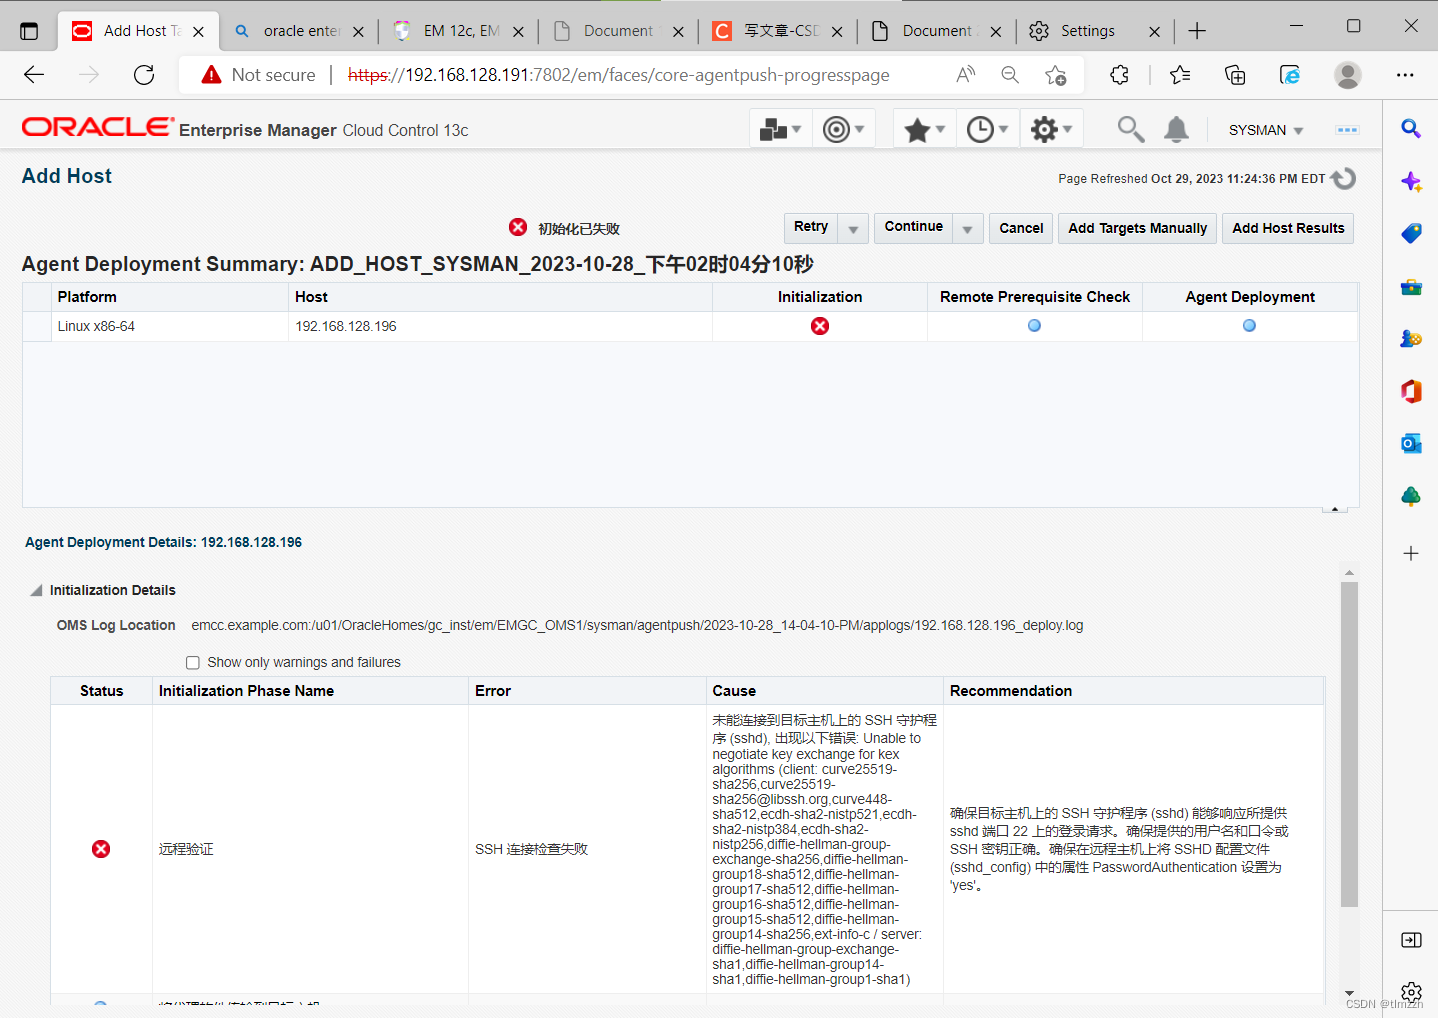Collapse the Initialization Details section

point(36,590)
